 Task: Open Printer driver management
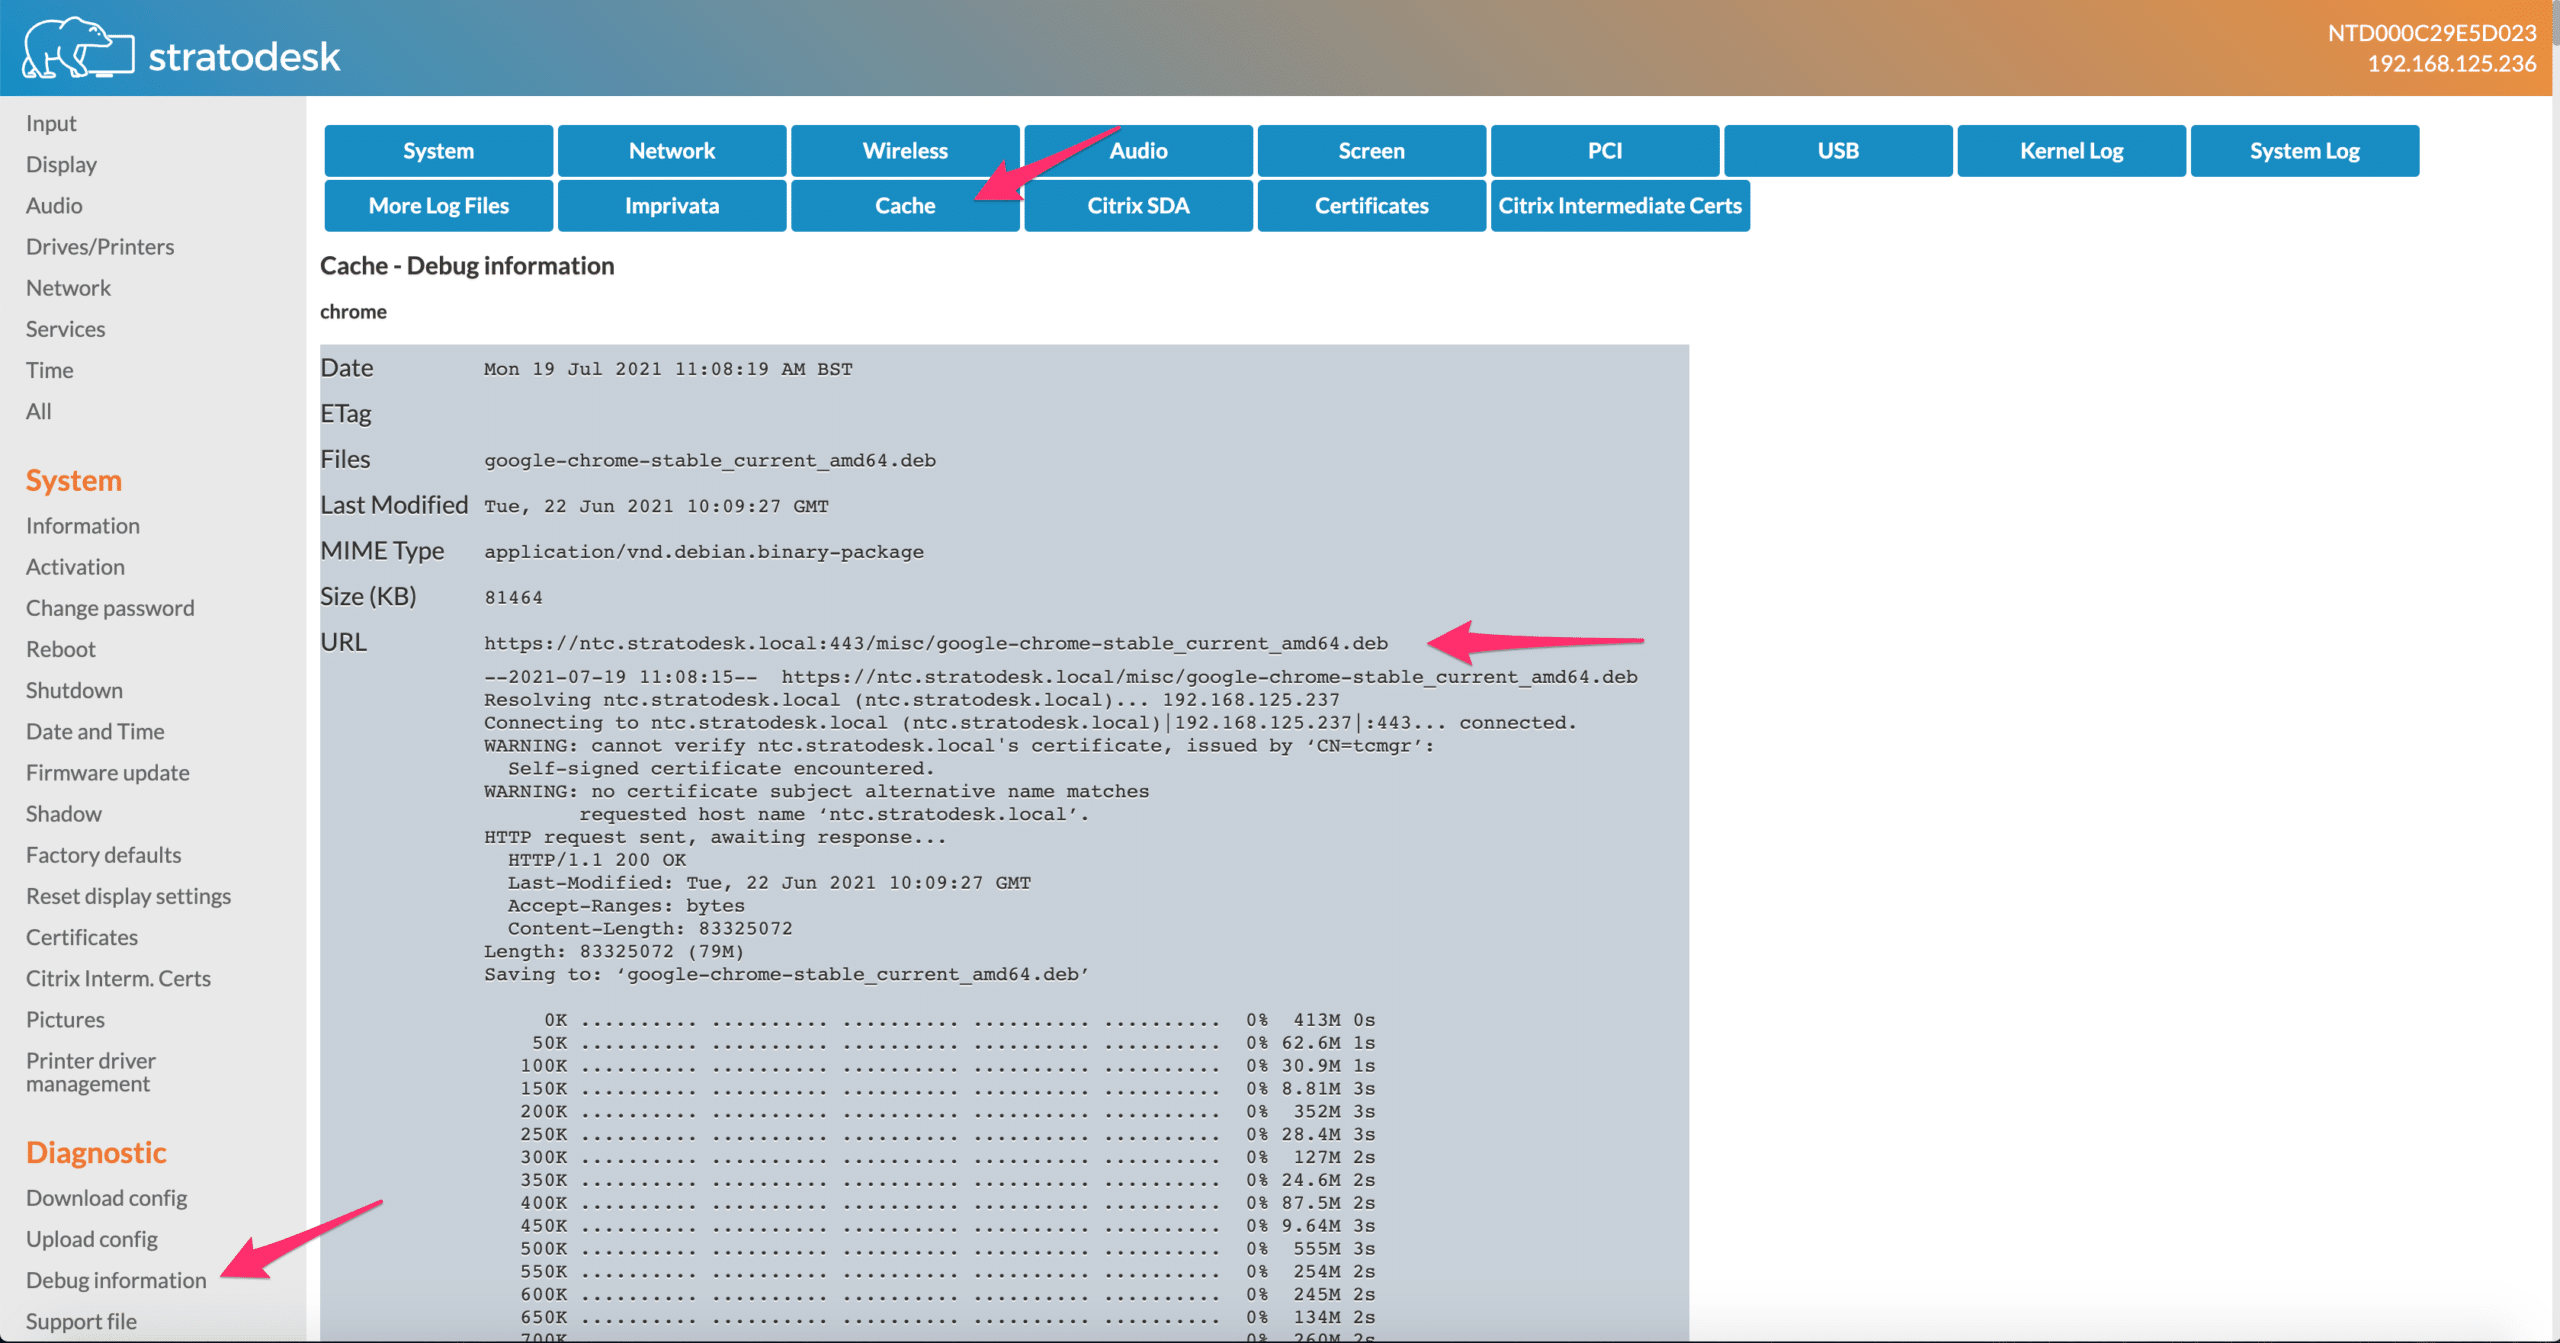click(91, 1072)
